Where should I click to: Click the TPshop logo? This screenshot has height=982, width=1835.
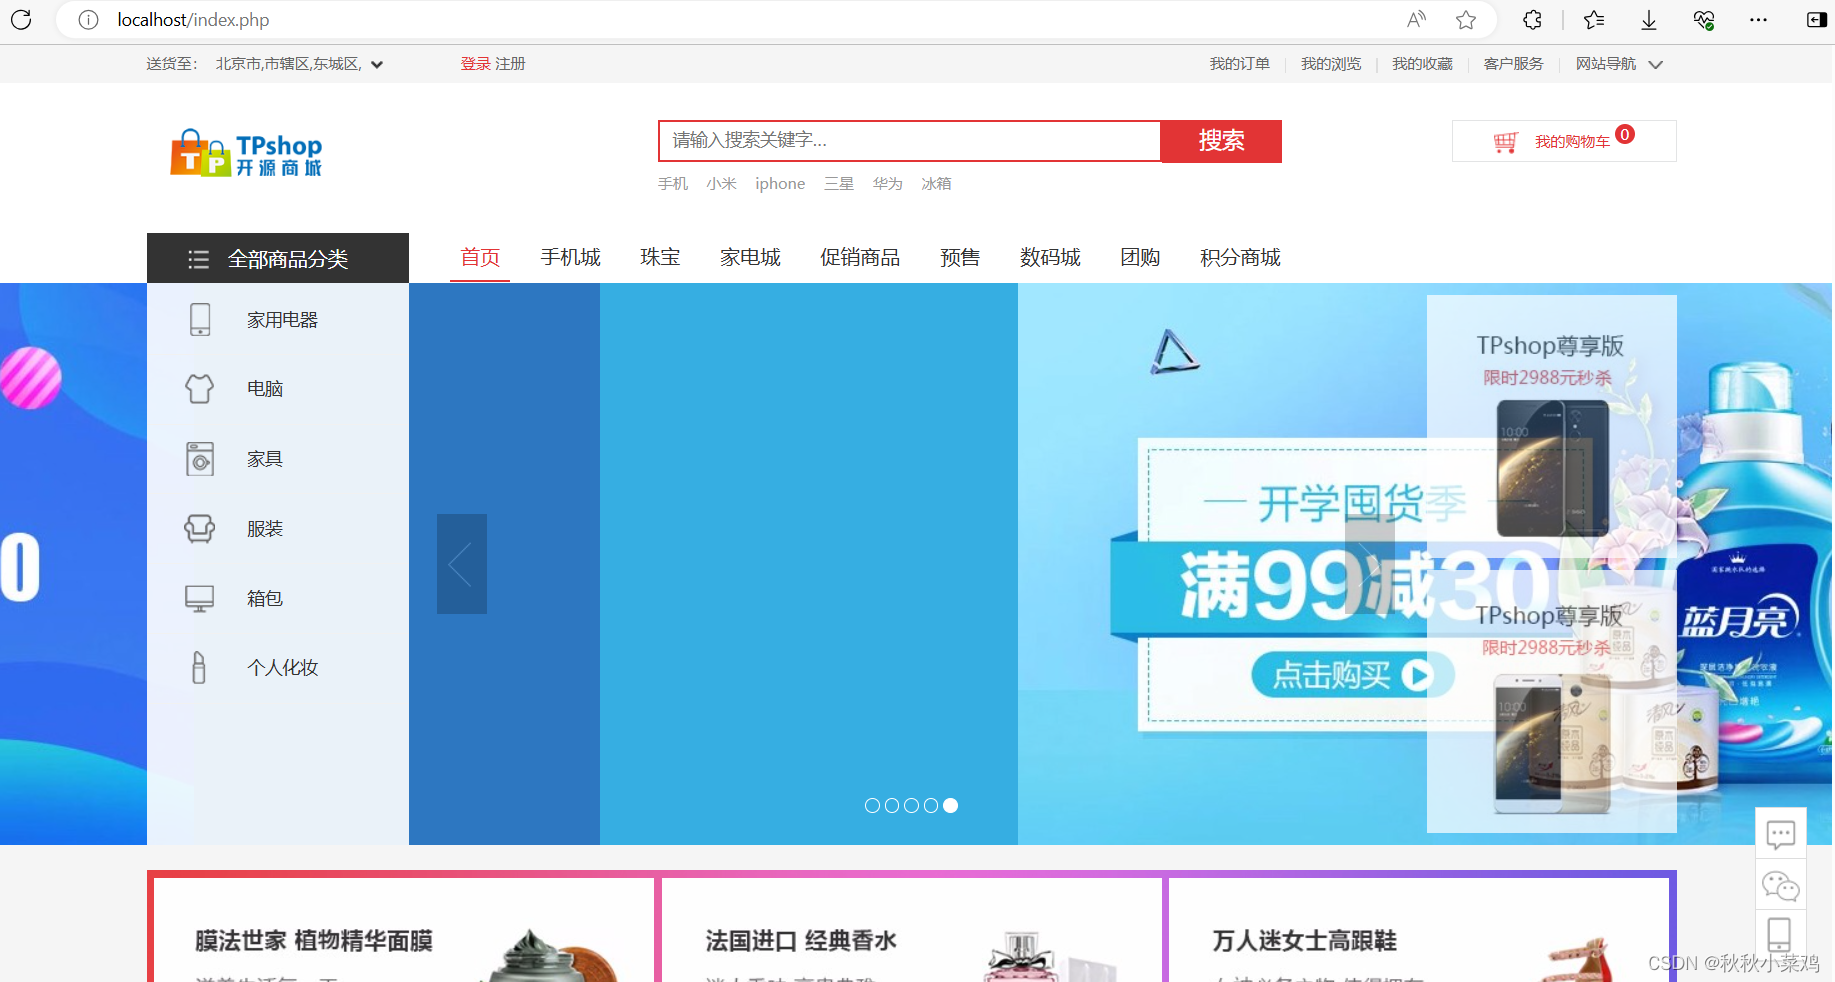pos(245,152)
